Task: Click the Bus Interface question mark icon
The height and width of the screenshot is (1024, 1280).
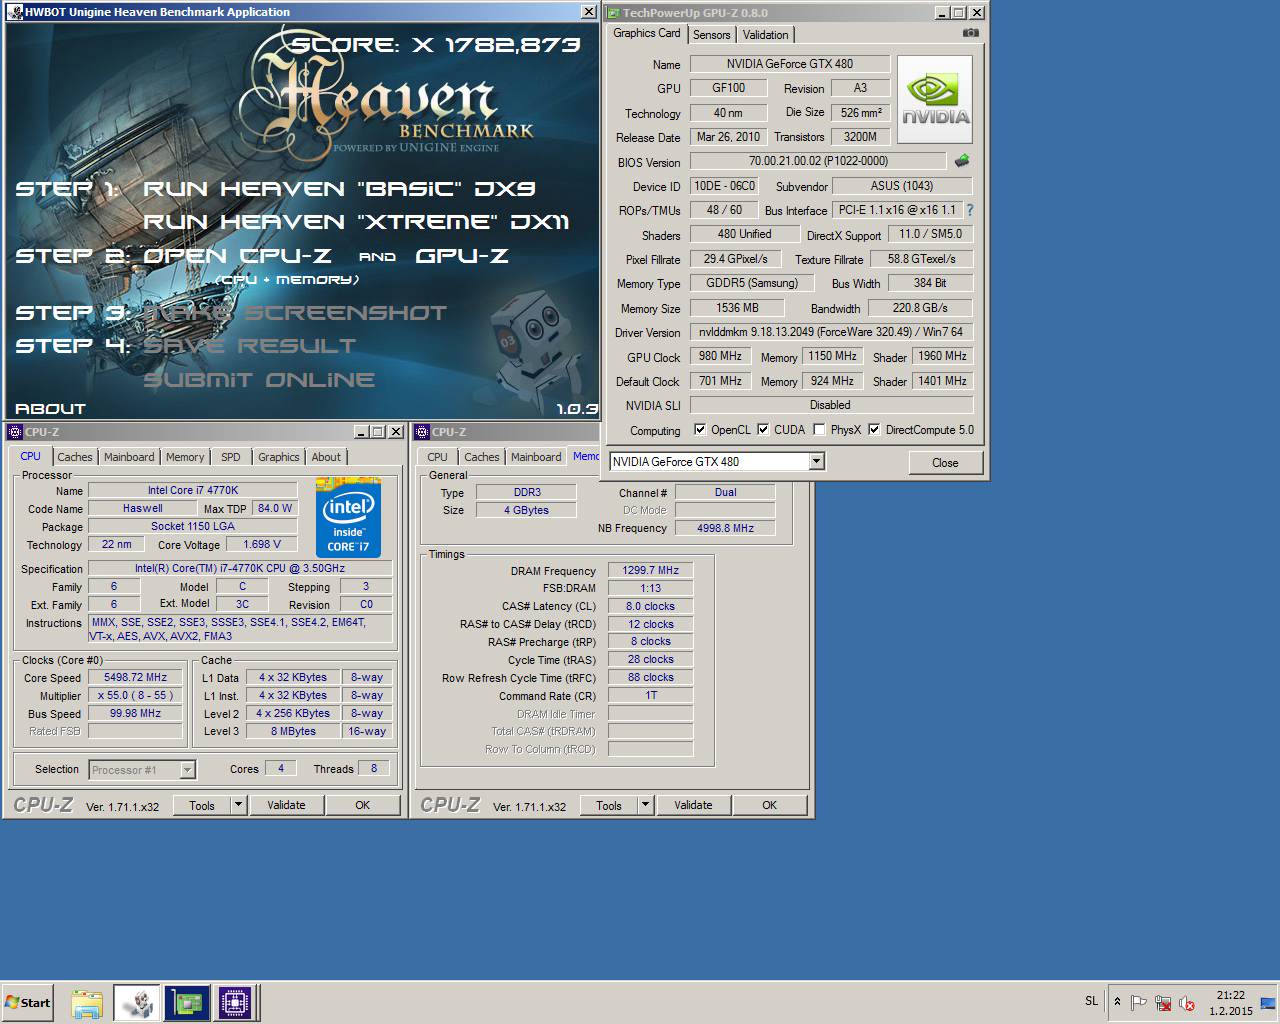Action: tap(969, 210)
